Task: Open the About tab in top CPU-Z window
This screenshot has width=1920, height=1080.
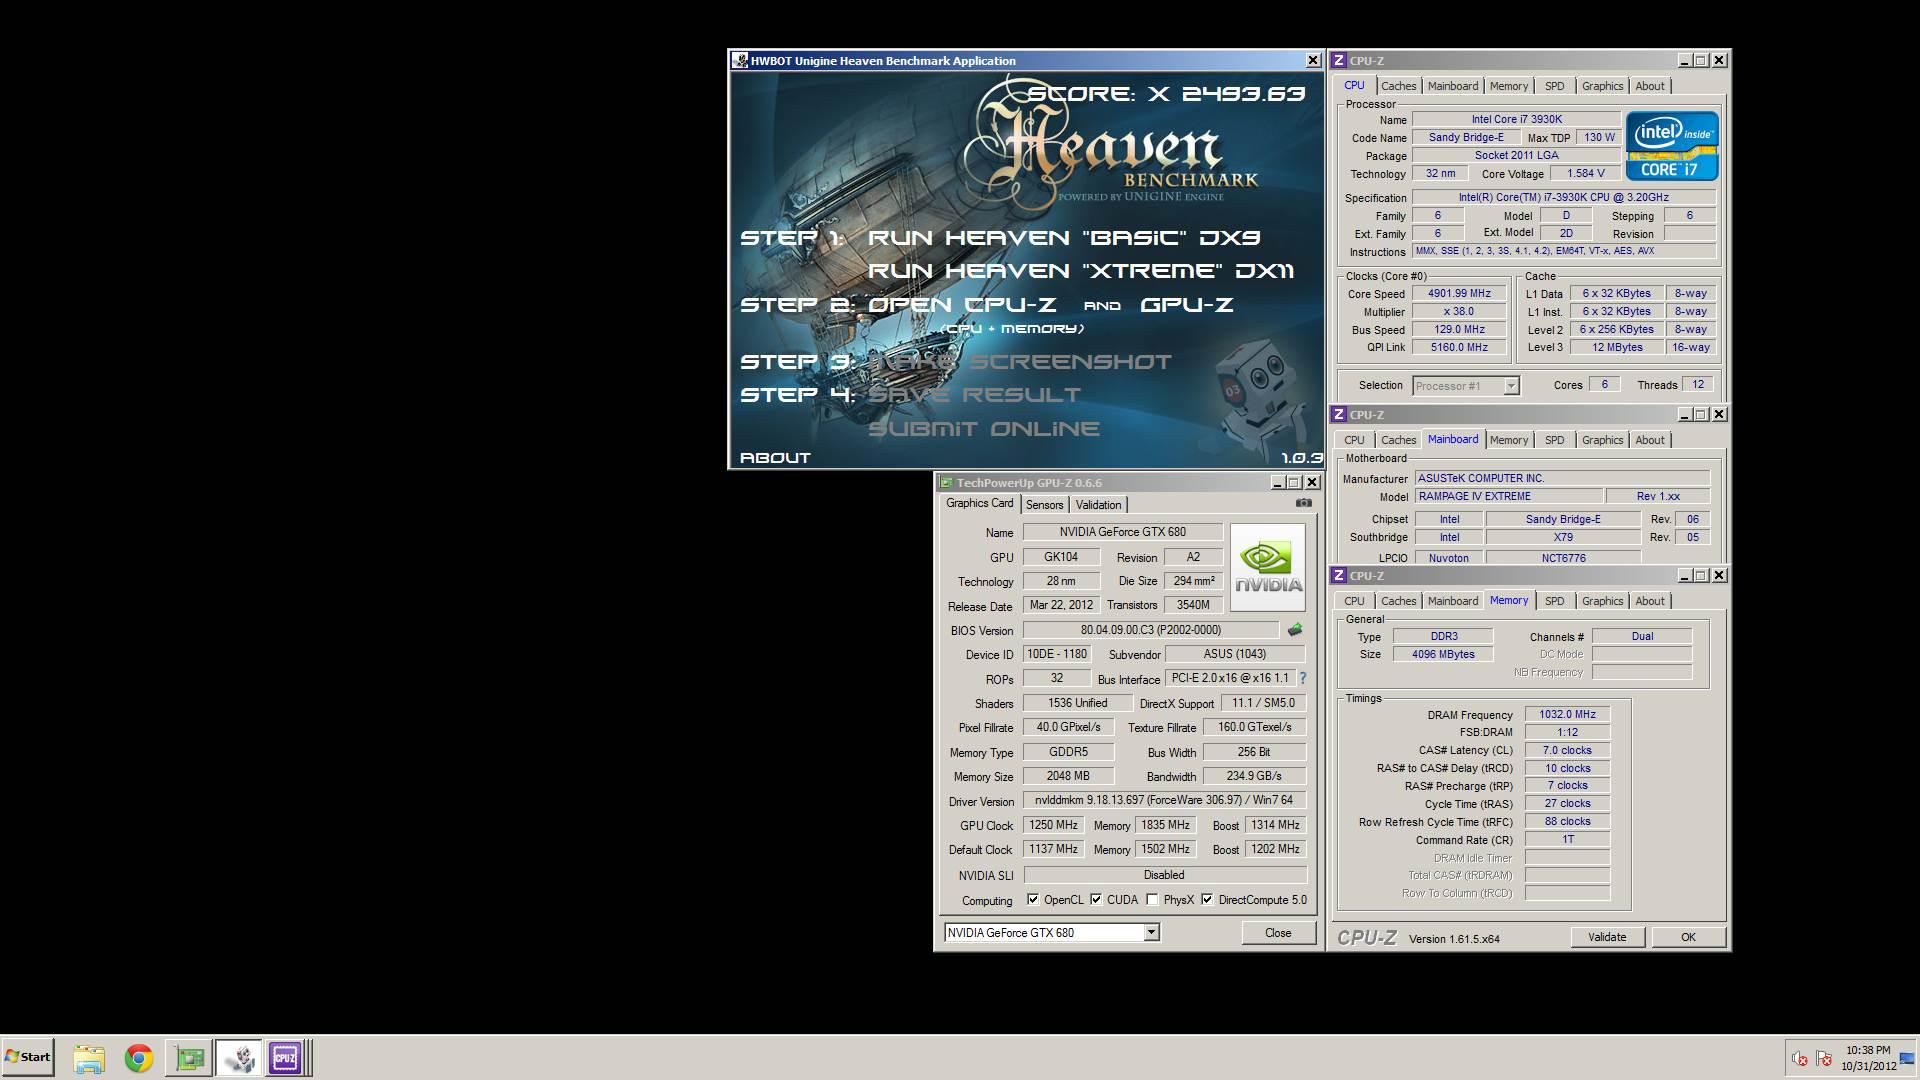Action: click(x=1650, y=86)
